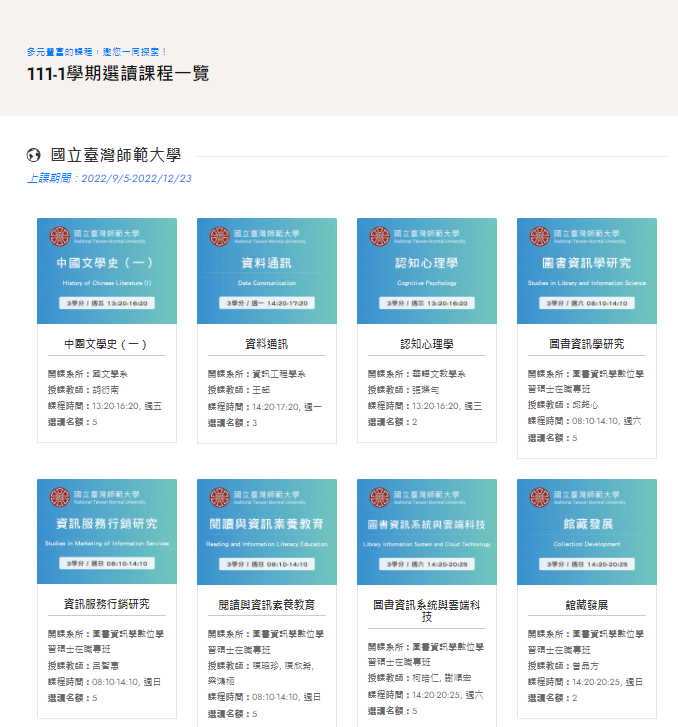Click the globe icon beside 國立臺灣師範大學
Image resolution: width=678 pixels, height=727 pixels.
pyautogui.click(x=33, y=155)
